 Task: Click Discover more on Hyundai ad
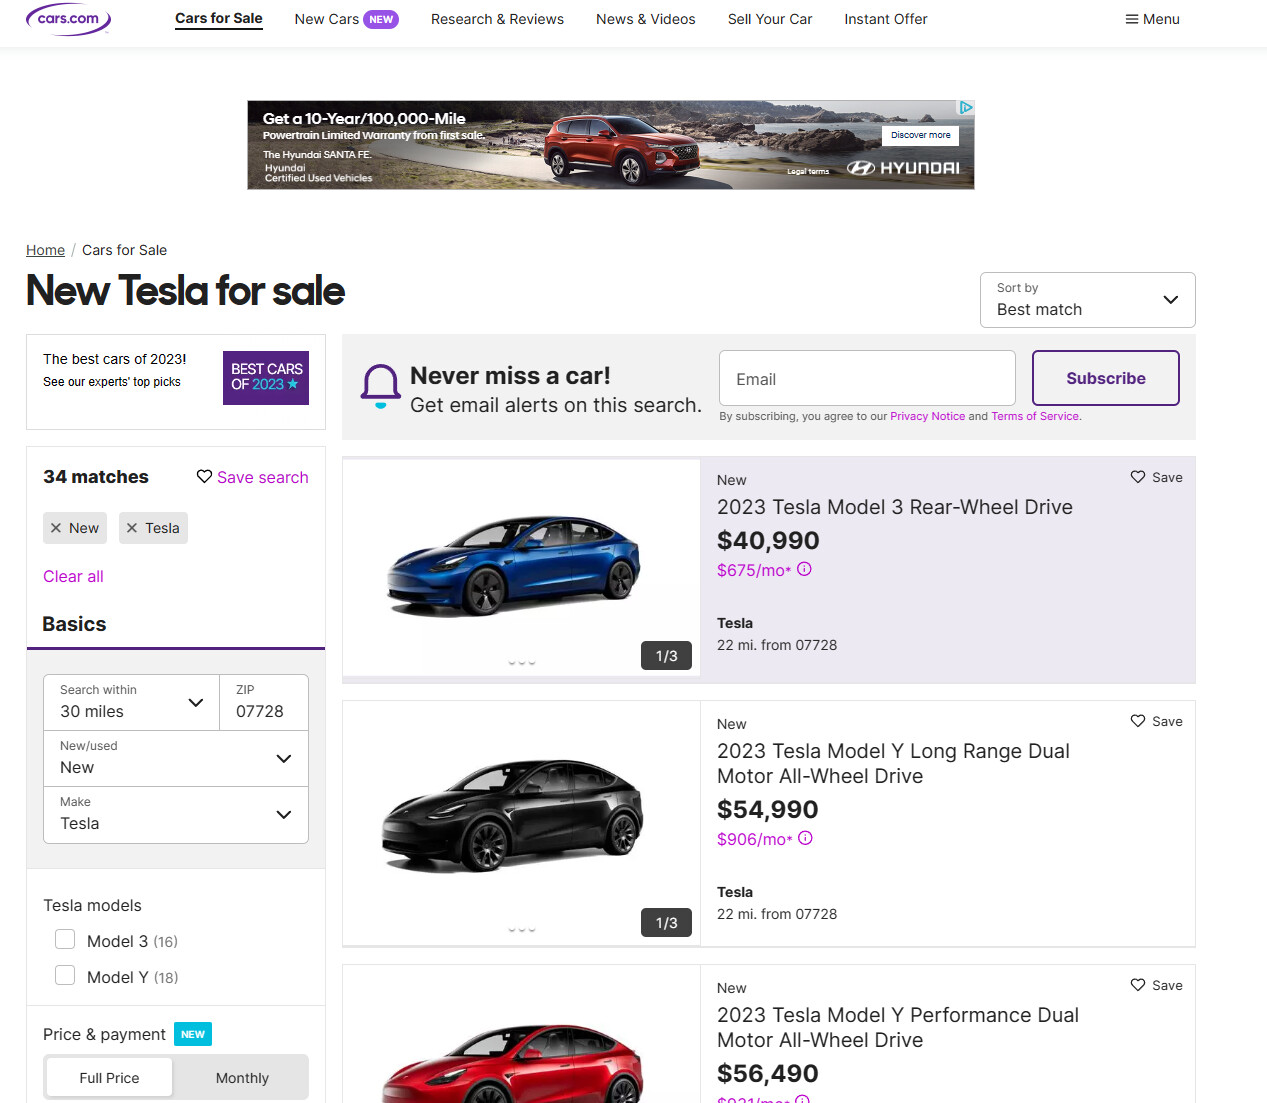[x=921, y=135]
